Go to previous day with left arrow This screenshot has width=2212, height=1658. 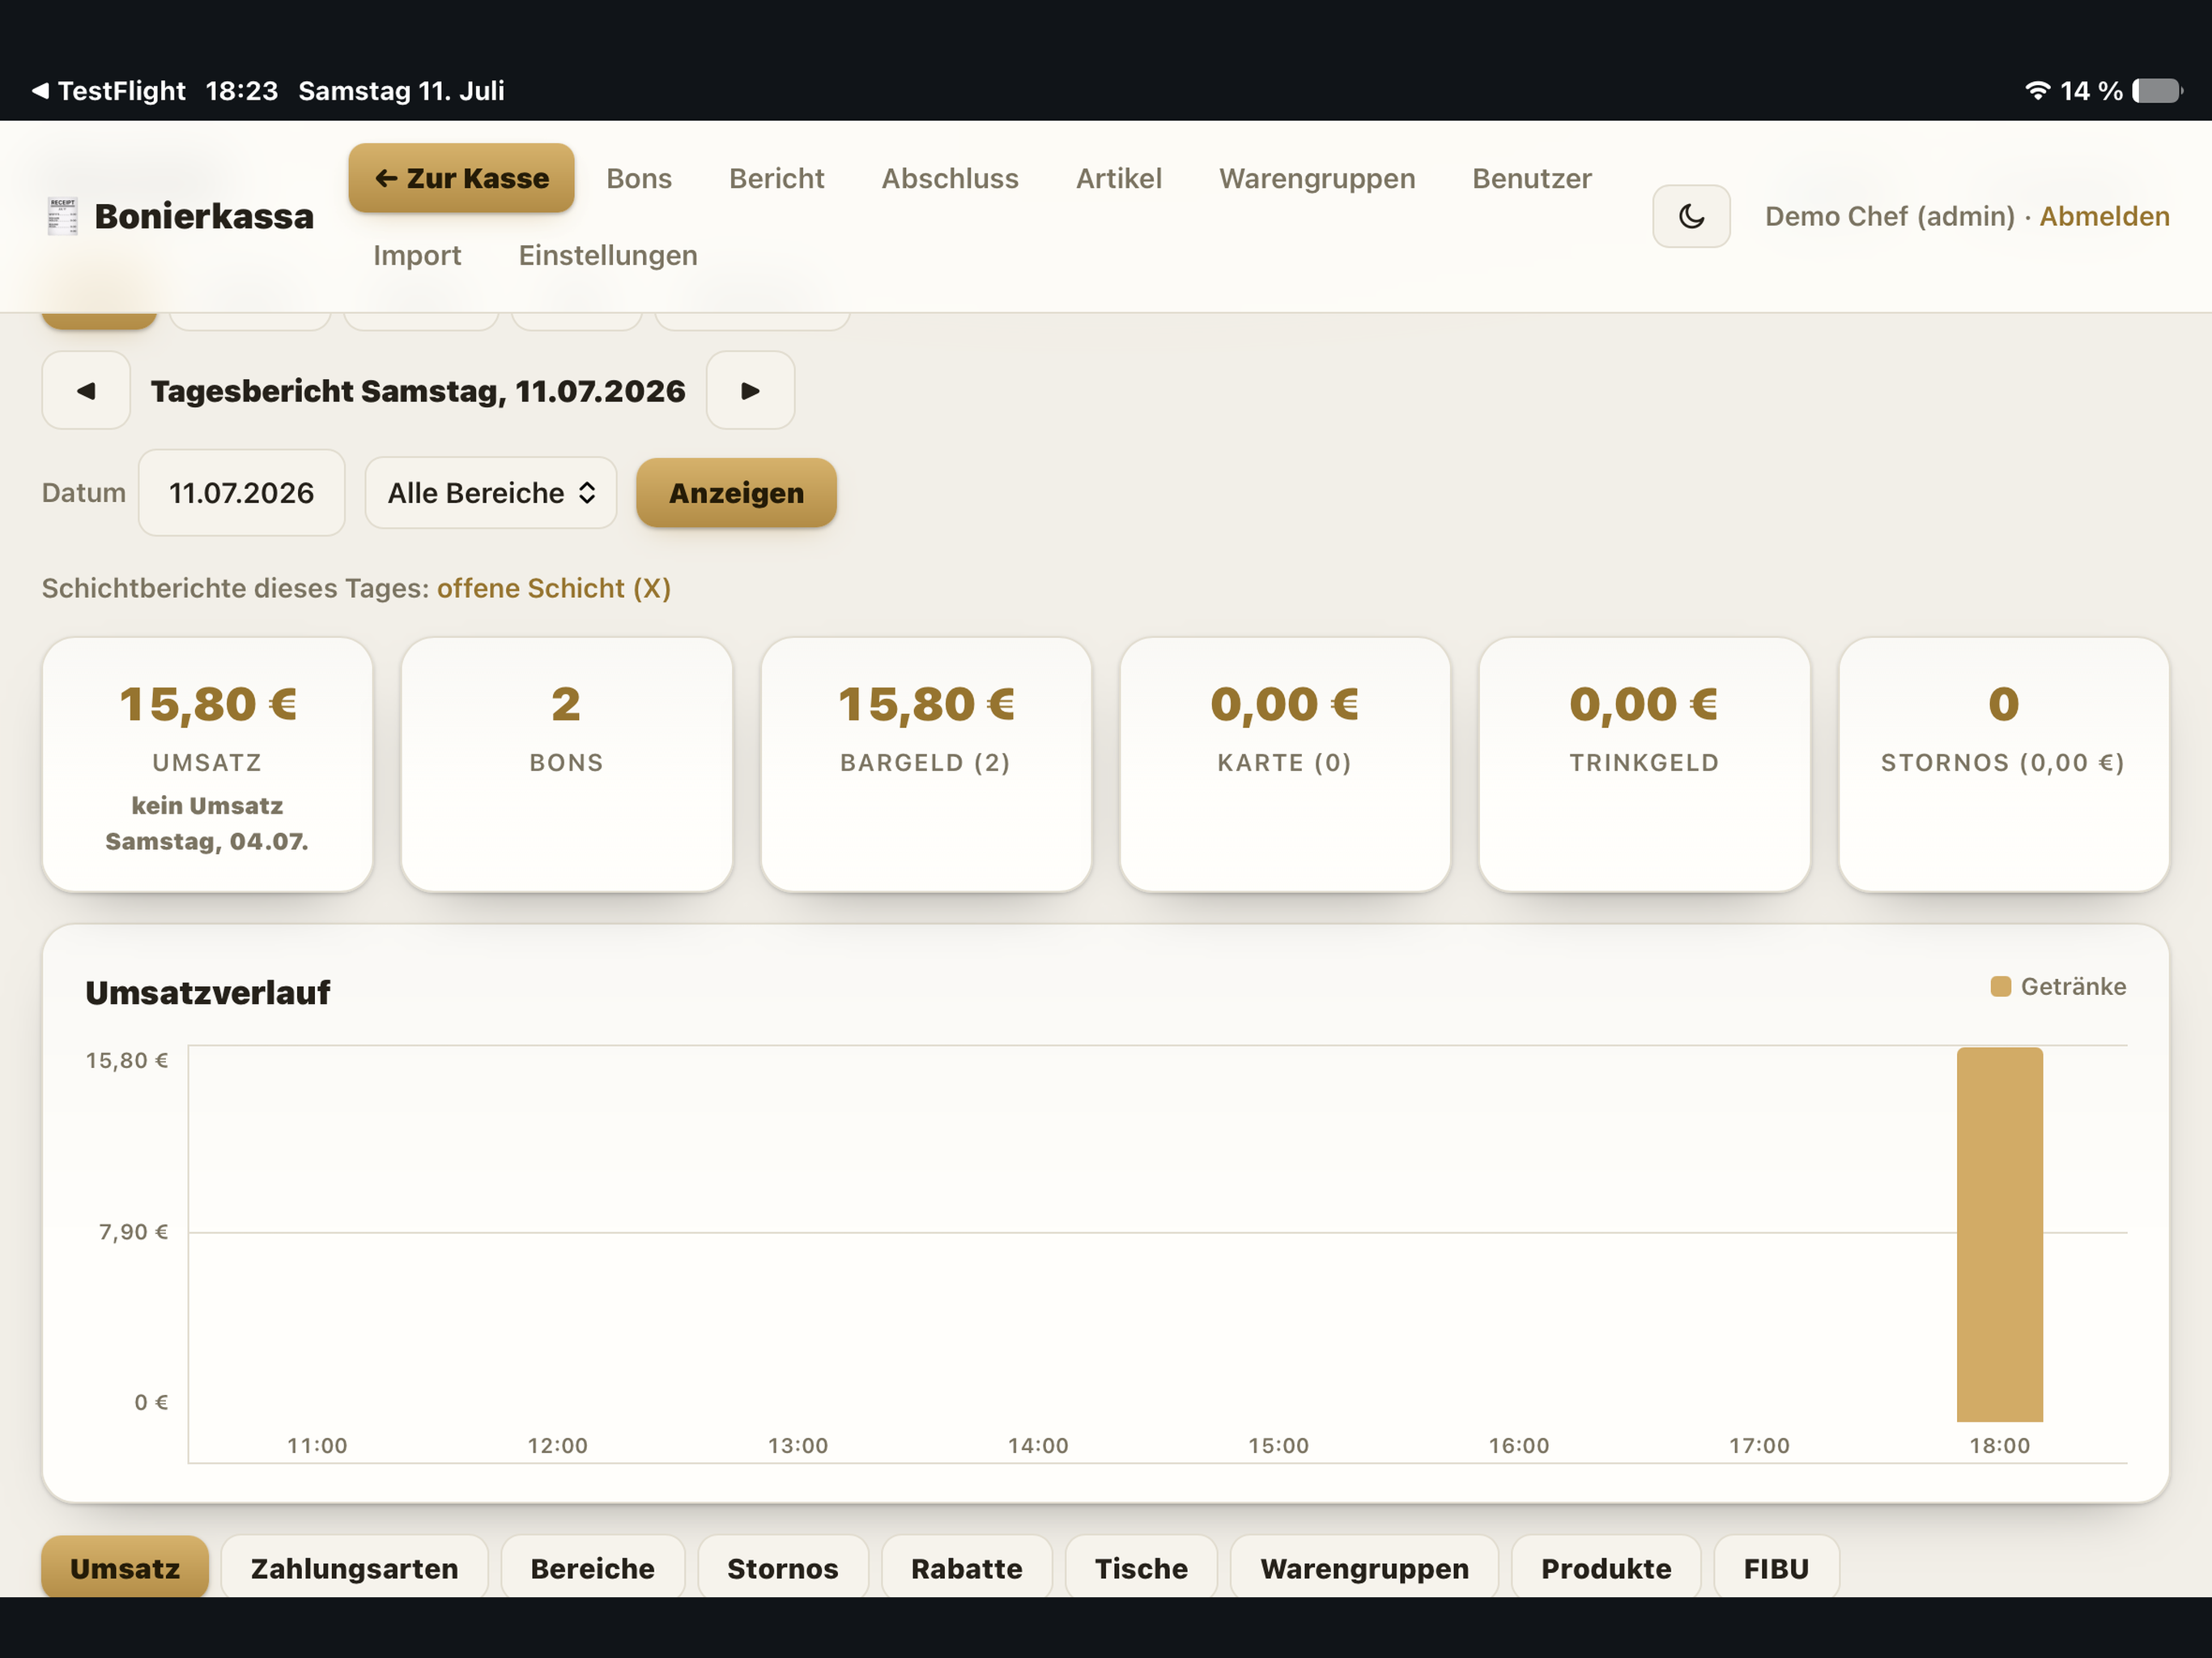click(x=86, y=390)
